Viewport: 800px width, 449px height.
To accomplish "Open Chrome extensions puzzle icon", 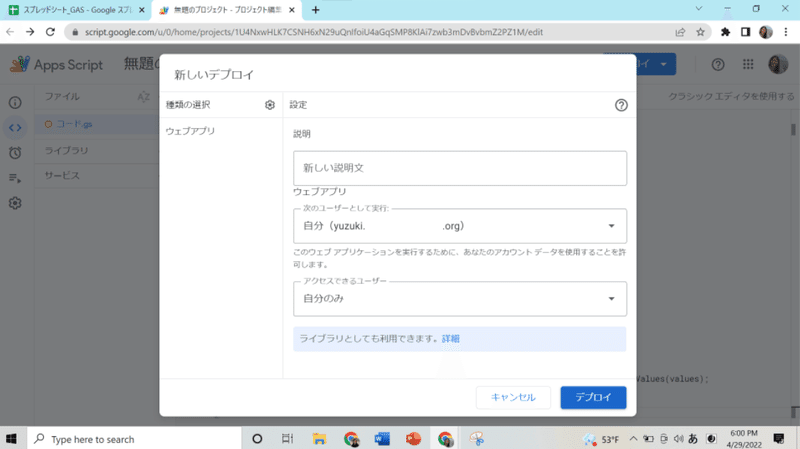I will pos(725,32).
